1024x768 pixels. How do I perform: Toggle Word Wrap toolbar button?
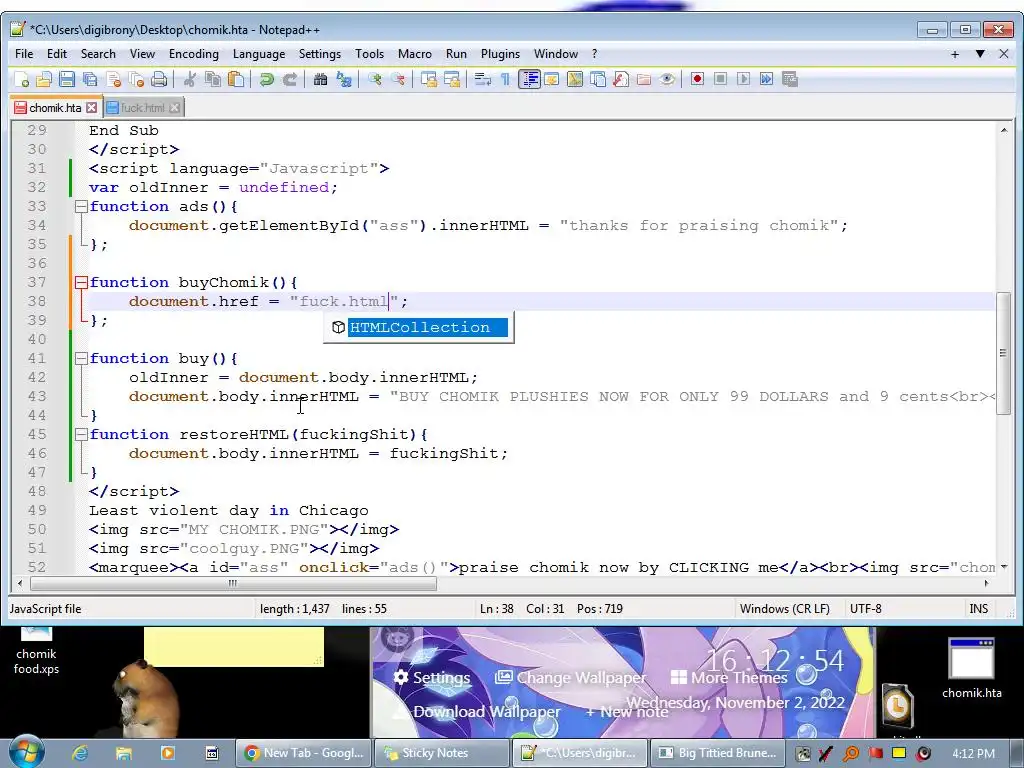[483, 79]
